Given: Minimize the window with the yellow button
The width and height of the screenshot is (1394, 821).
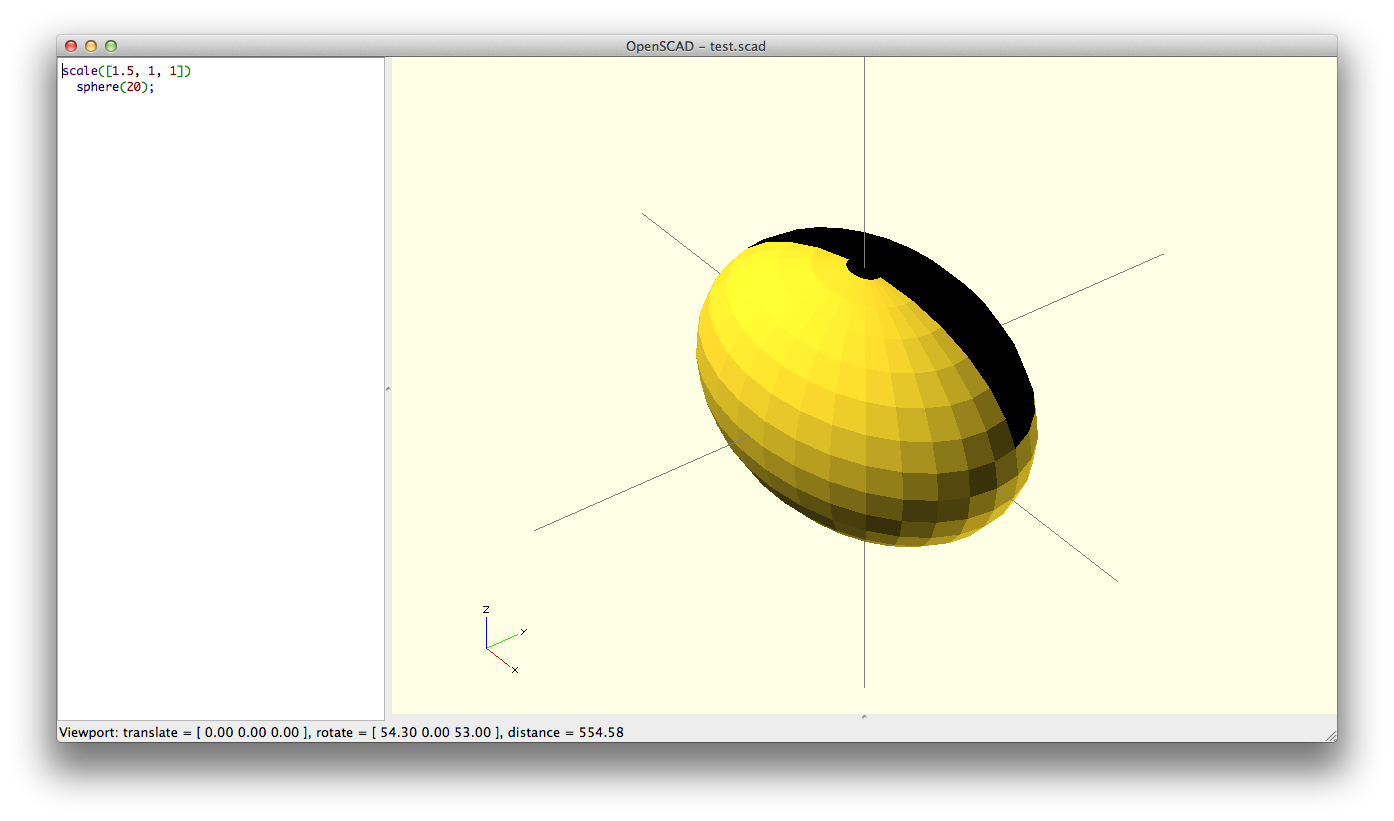Looking at the screenshot, I should [91, 46].
